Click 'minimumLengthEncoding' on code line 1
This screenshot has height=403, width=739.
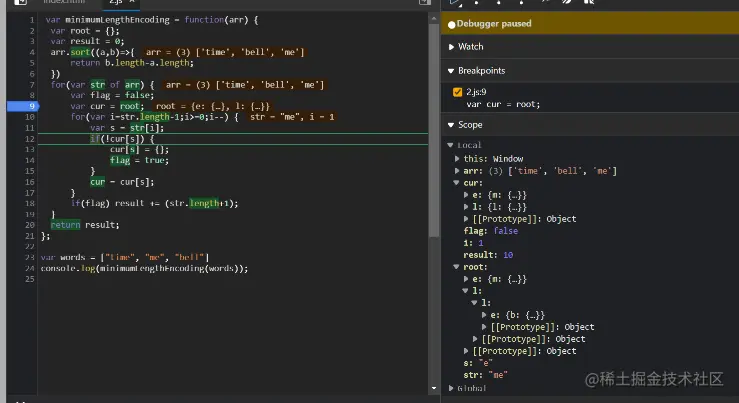(117, 20)
